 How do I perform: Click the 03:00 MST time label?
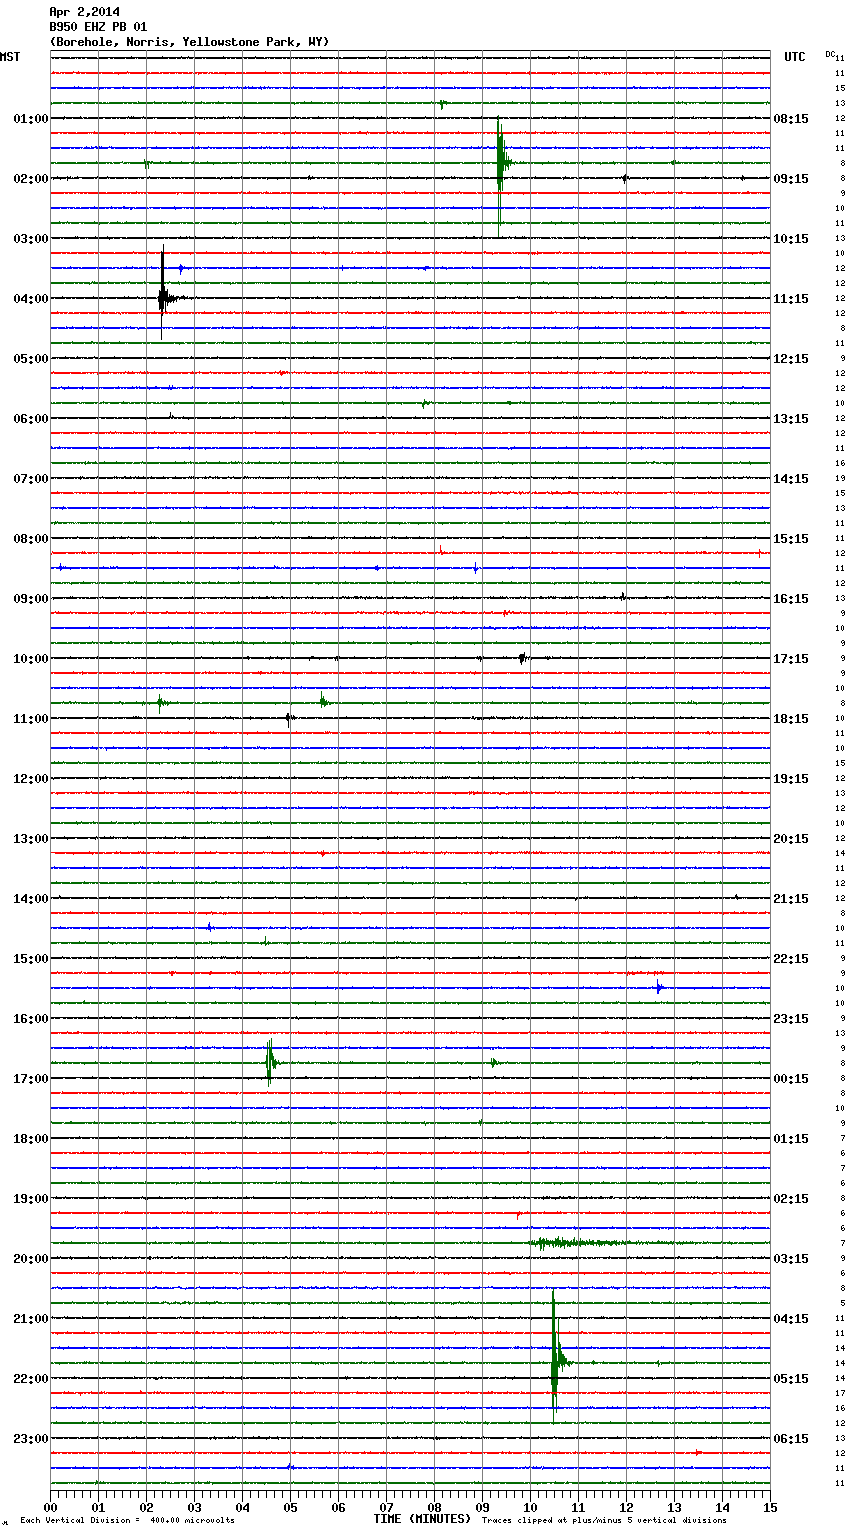coord(31,239)
